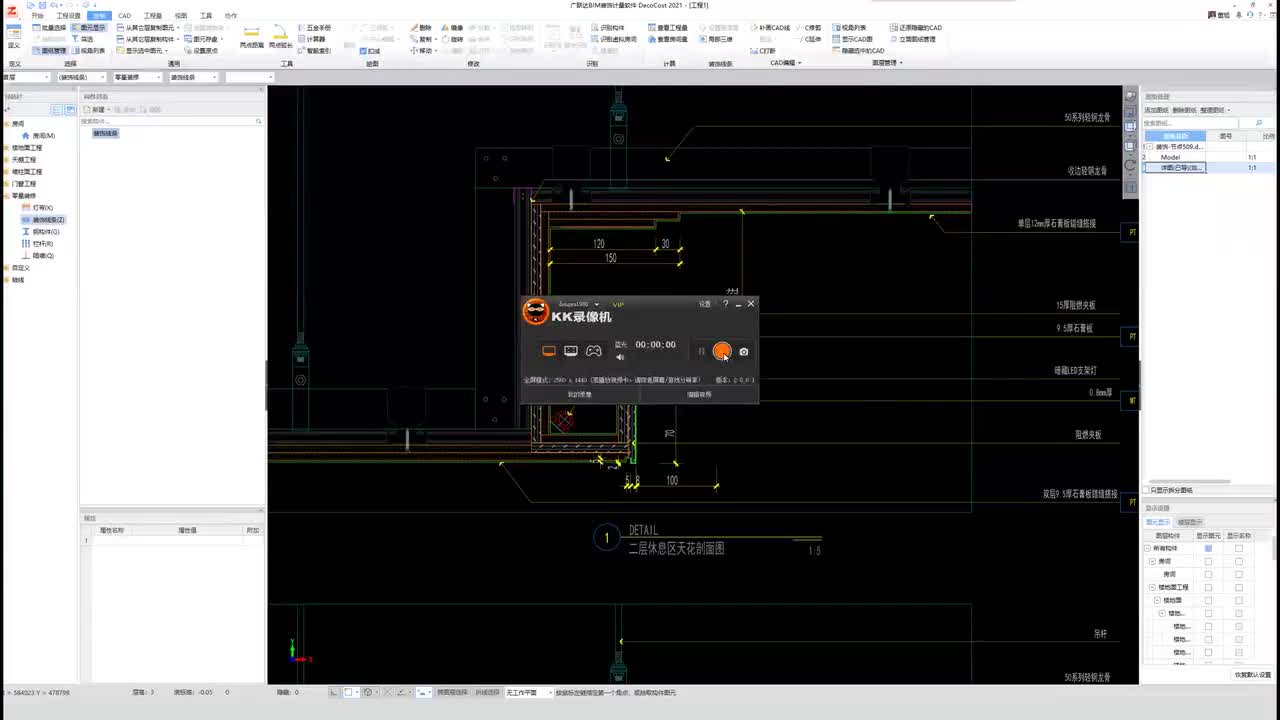The image size is (1280, 720).
Task: Toggle 显示图元 checkbox for 所有构件
Action: (x=1208, y=548)
